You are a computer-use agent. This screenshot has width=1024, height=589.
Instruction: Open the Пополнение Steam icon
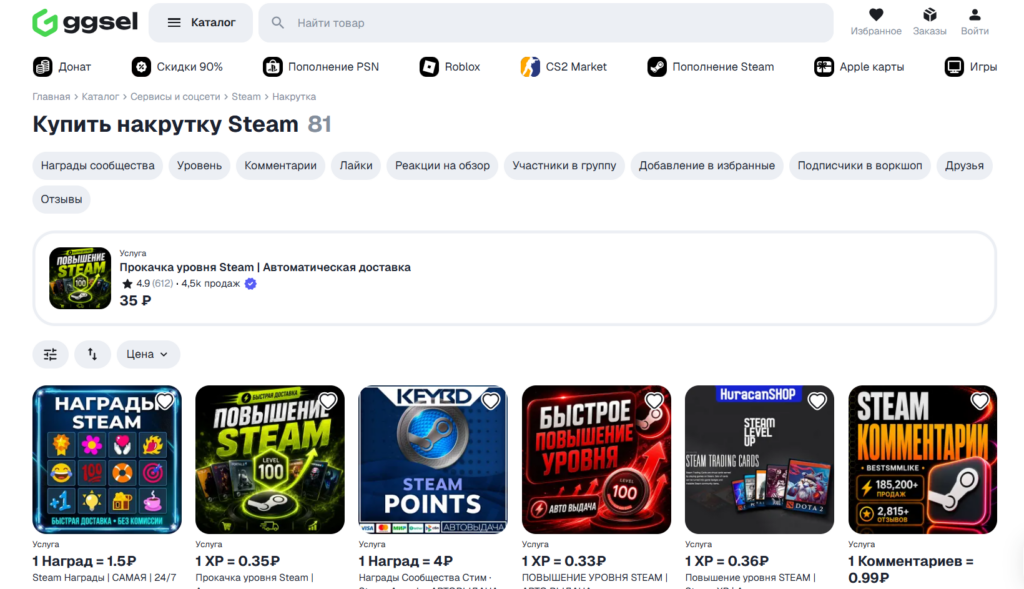click(657, 67)
